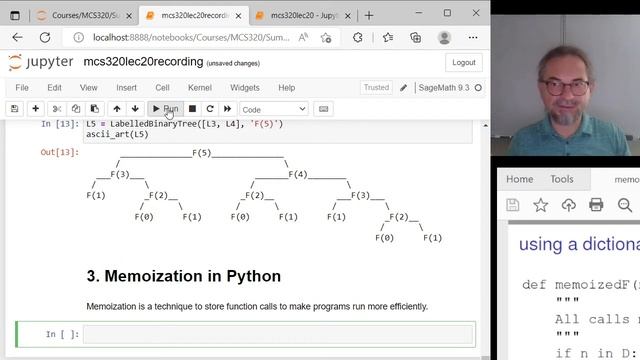Go back with the browser back arrow
The image size is (640, 360).
point(17,38)
